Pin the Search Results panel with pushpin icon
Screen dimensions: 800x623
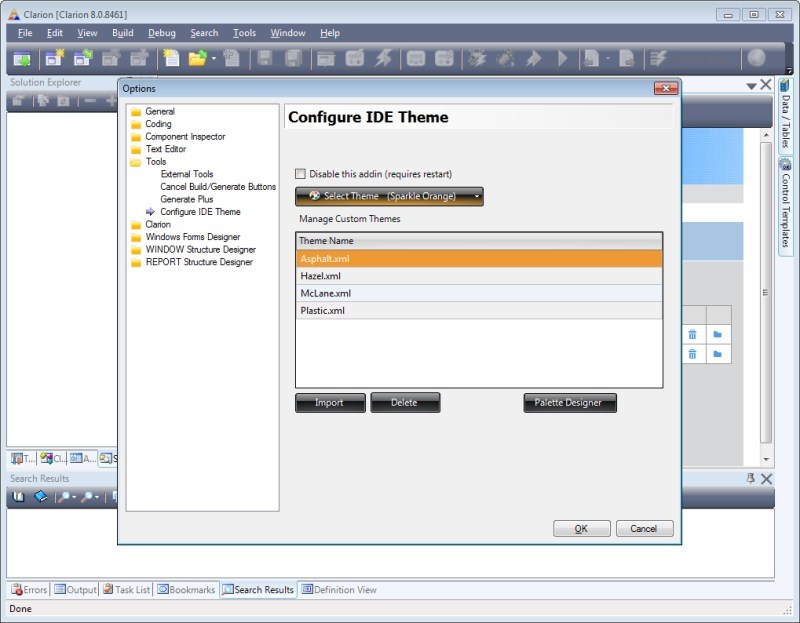[x=750, y=478]
